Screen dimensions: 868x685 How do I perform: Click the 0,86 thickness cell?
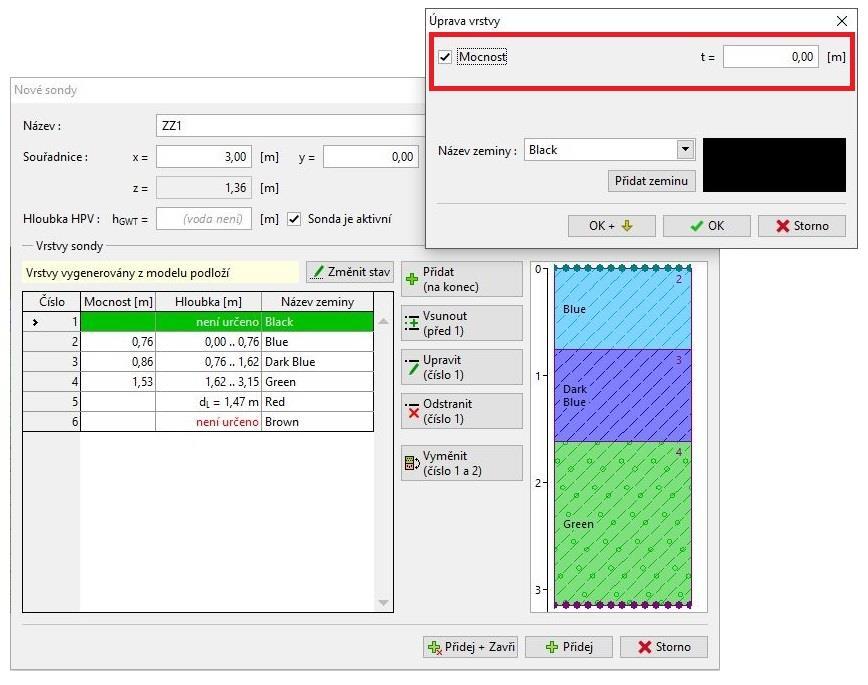point(118,362)
